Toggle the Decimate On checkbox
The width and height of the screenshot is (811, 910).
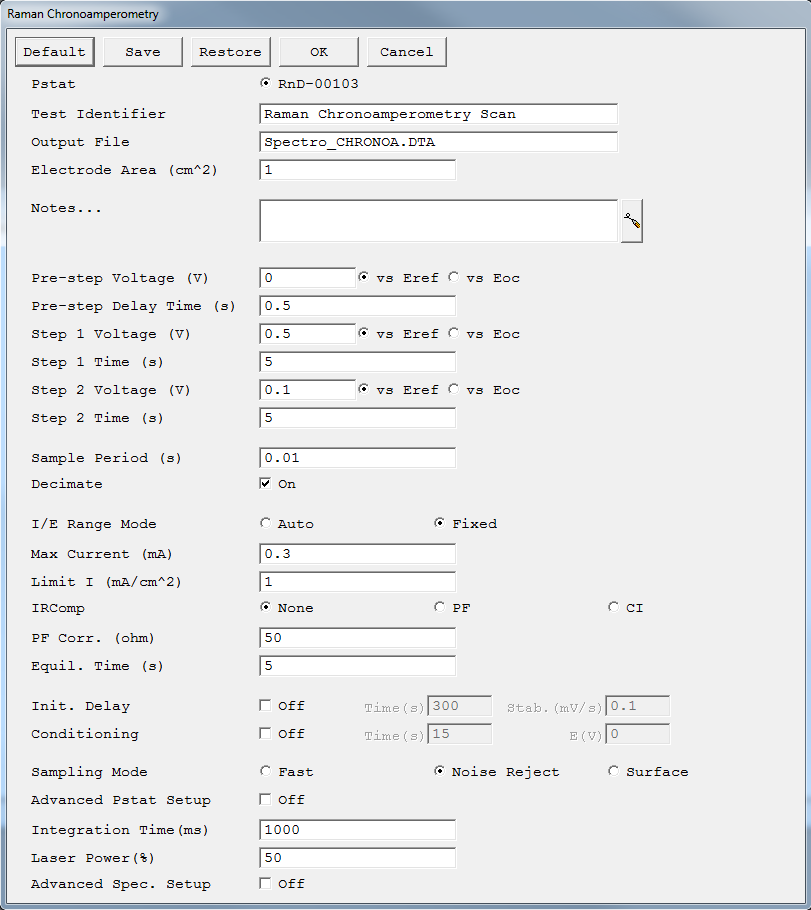click(265, 483)
